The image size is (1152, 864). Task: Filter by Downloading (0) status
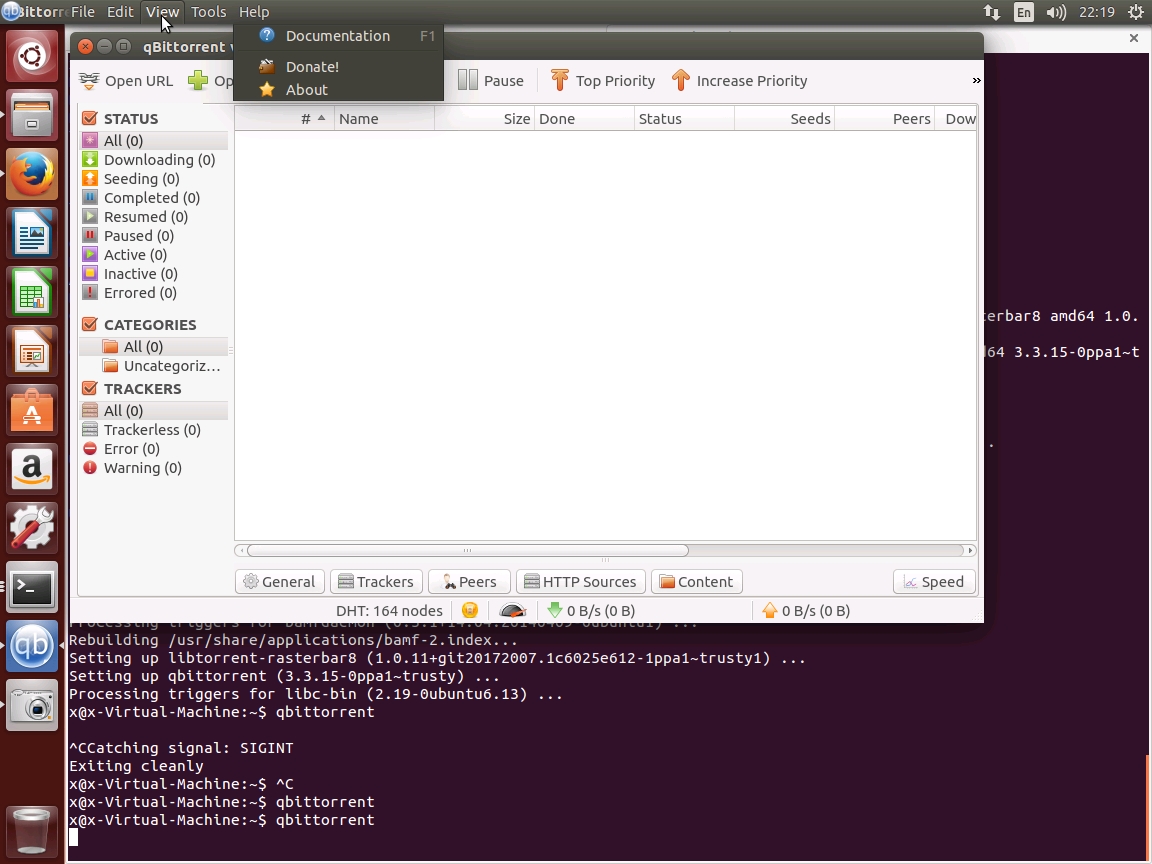coord(154,159)
